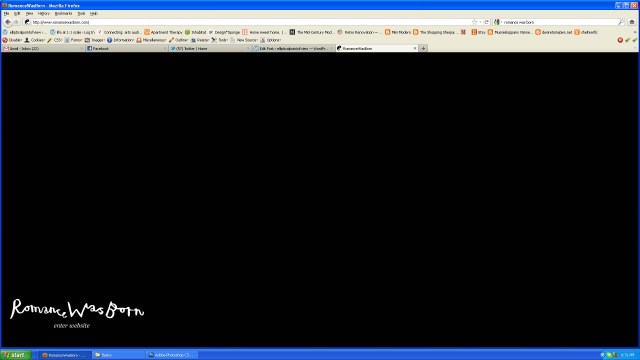Viewport: 640px width, 360px height.
Task: Select the Firefox RomanceWasBorn taskbar button
Action: [65, 355]
